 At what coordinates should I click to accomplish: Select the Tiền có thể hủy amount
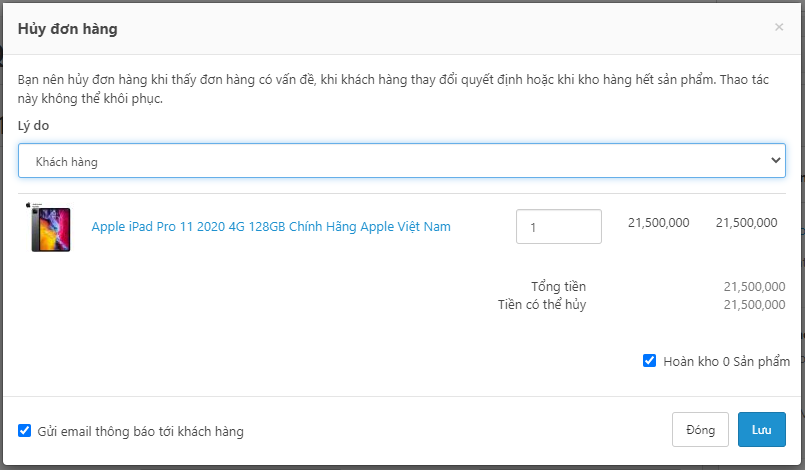point(754,305)
